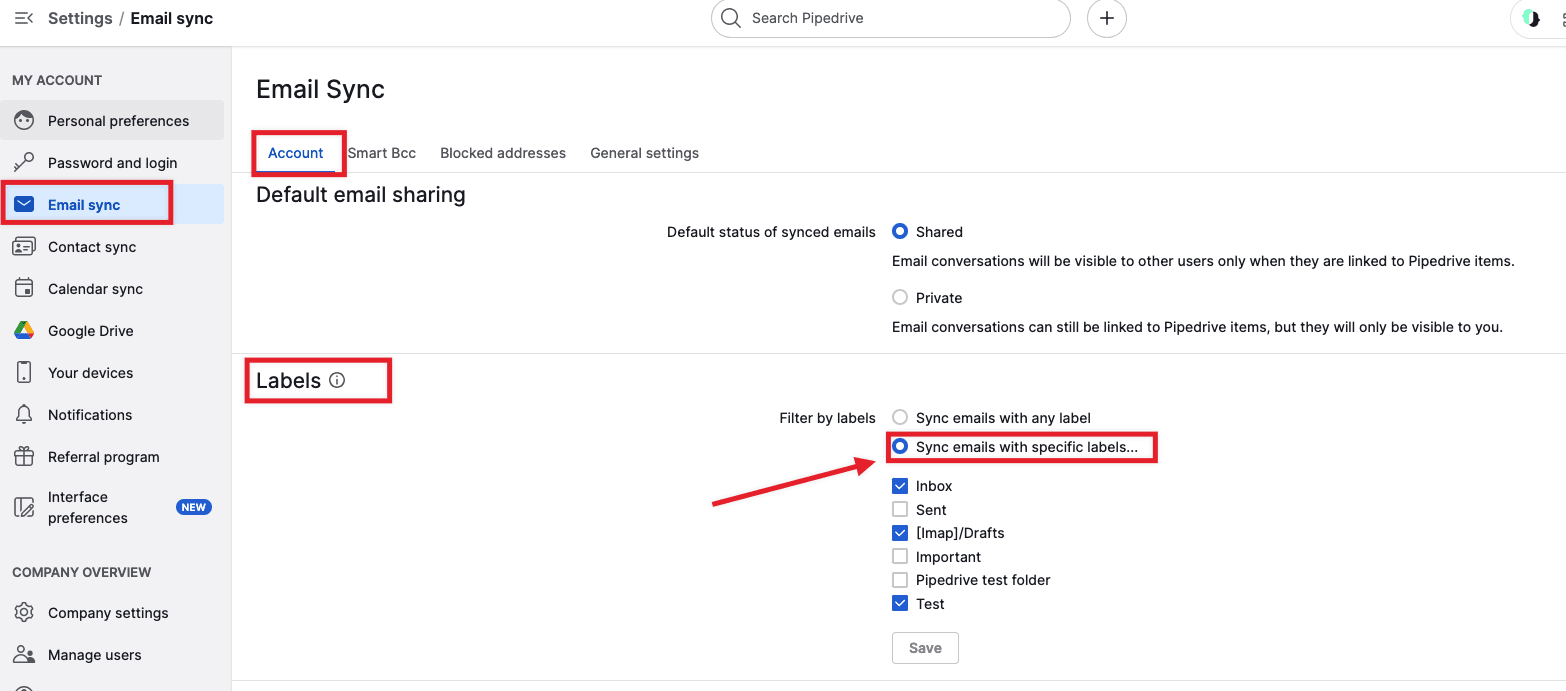
Task: Enable the Pipedrive test folder checkbox
Action: click(900, 580)
